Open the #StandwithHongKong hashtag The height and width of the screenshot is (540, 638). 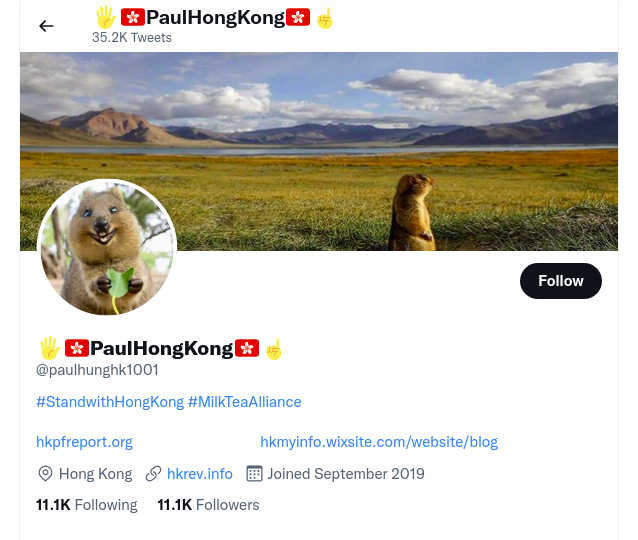point(110,402)
